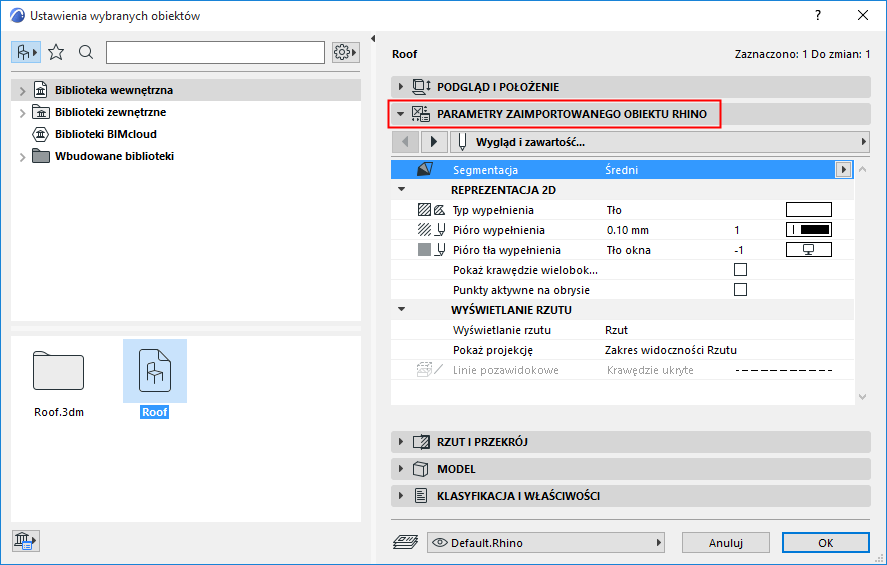Click the pen icon beside Wygląd i zawartość

click(x=462, y=141)
